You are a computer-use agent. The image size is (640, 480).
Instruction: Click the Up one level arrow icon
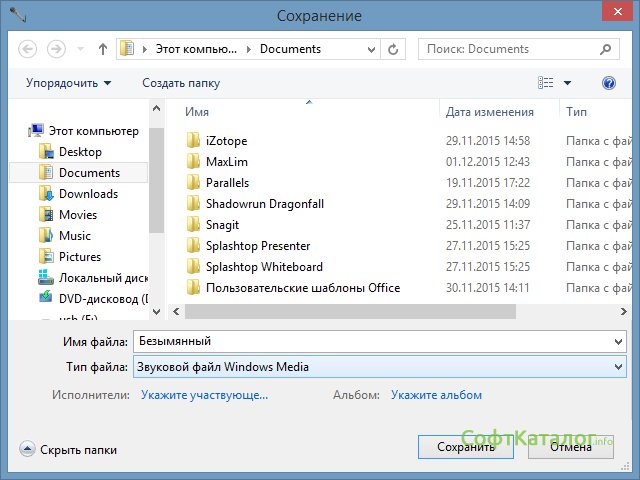coord(103,48)
